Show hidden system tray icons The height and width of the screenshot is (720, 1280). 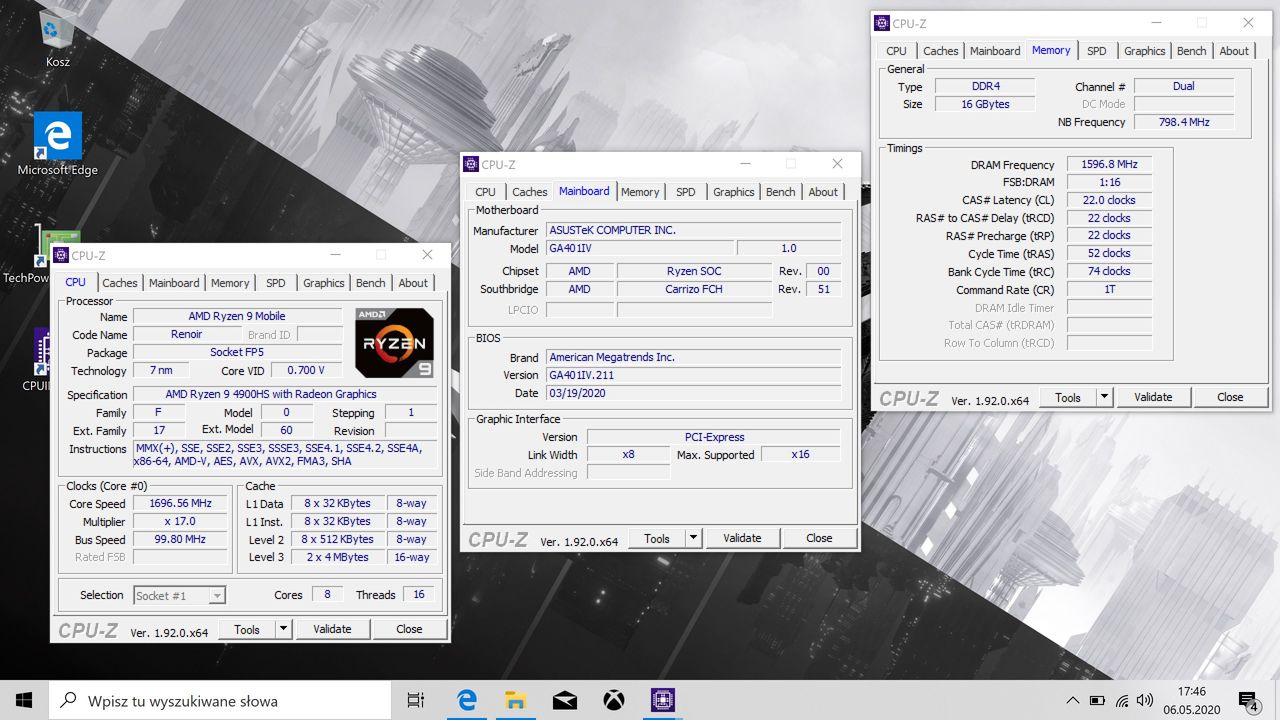(x=1073, y=700)
